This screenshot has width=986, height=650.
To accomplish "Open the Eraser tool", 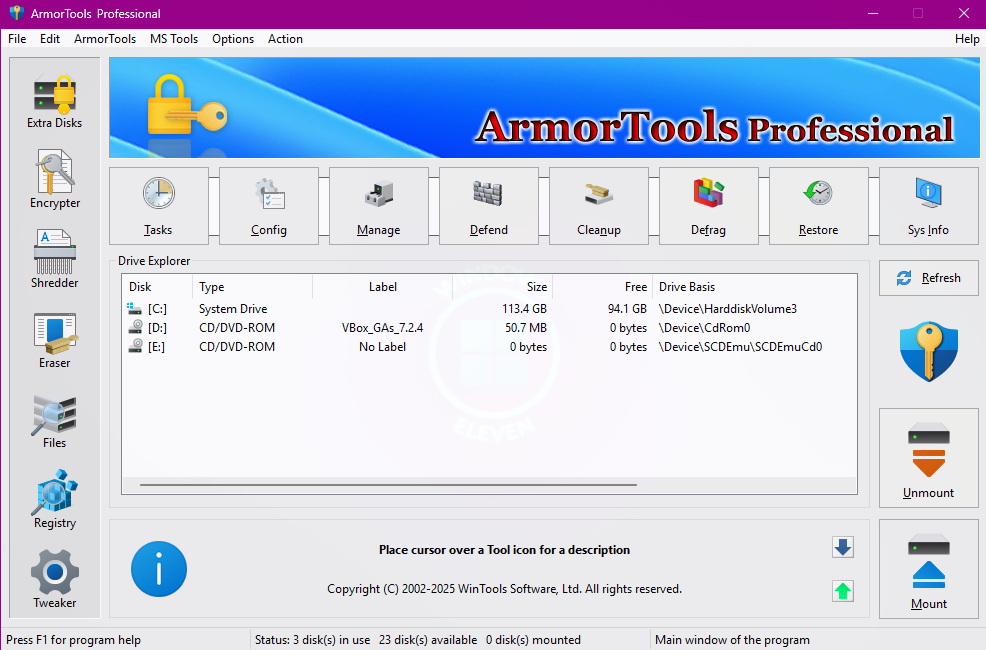I will click(x=55, y=339).
